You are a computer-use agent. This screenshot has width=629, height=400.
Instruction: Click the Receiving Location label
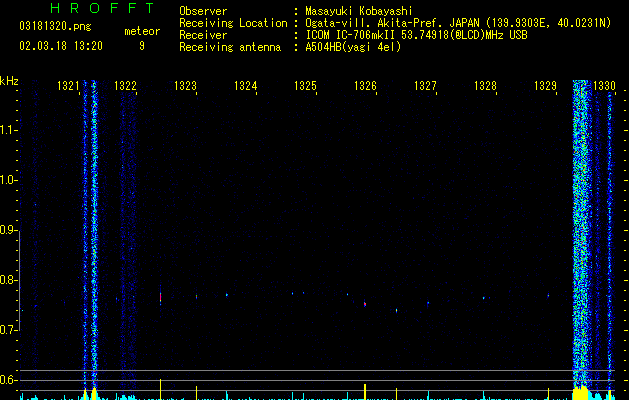(x=233, y=23)
